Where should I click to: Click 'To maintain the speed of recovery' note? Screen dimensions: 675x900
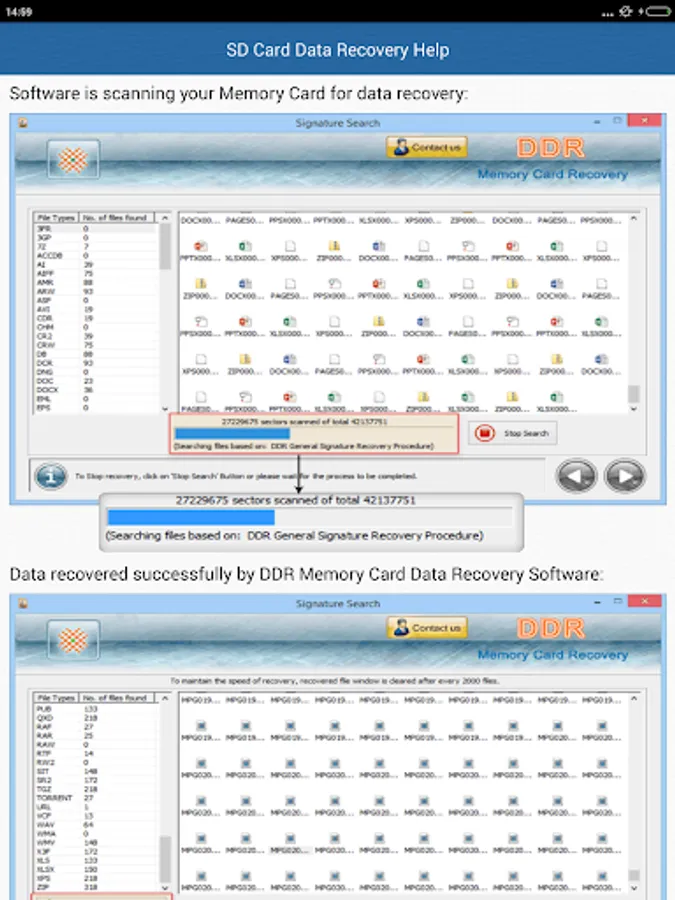click(335, 681)
